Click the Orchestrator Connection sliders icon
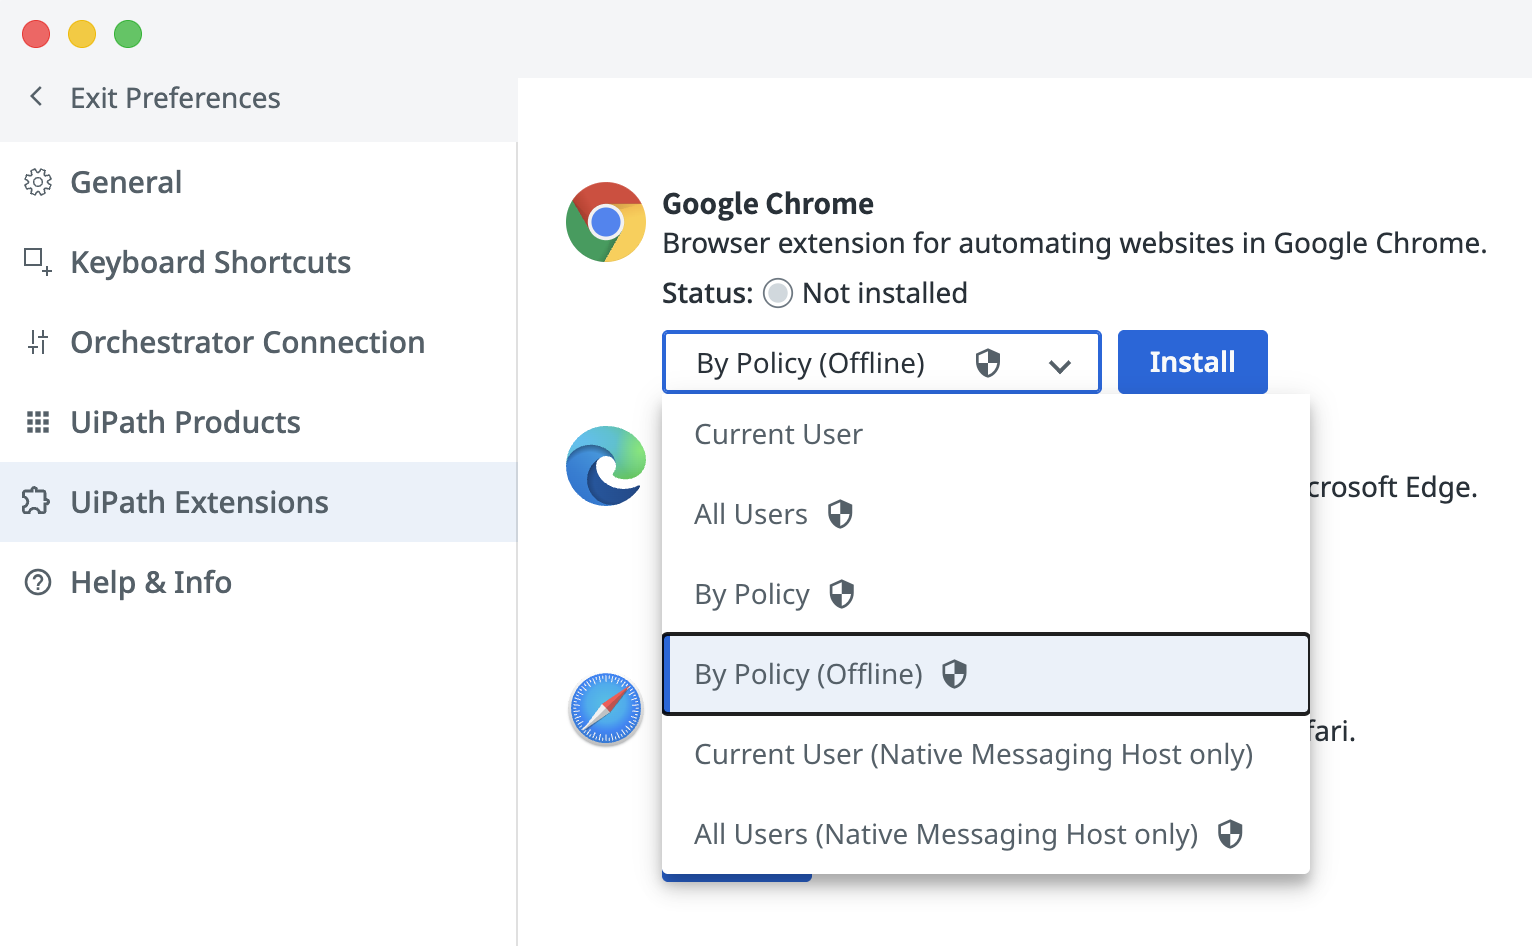Screen dimensions: 1532x946 coord(38,342)
